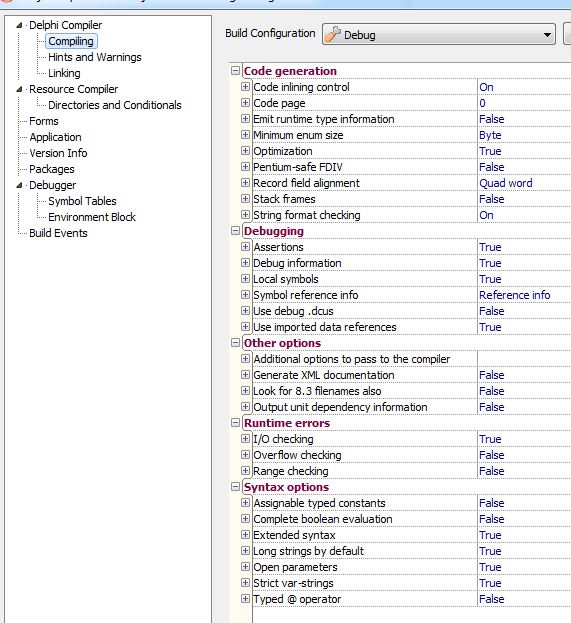Expand the Complete boolean evaluation row

click(x=246, y=519)
